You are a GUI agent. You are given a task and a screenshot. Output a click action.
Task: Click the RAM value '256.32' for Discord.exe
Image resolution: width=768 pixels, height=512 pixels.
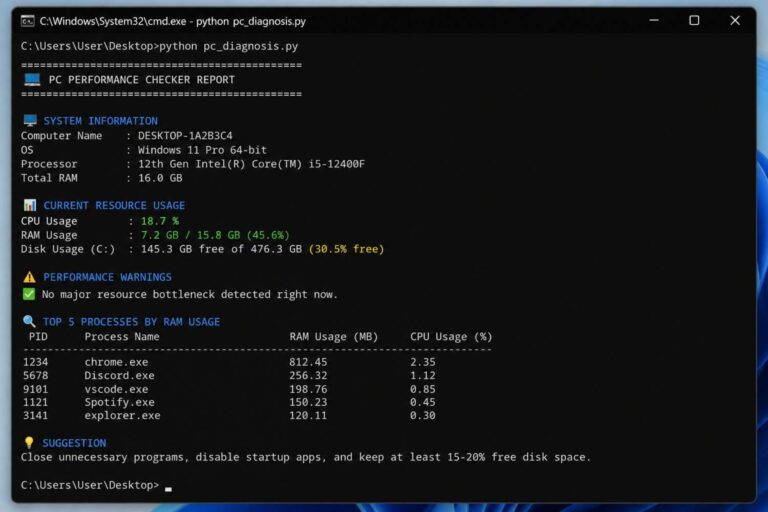click(308, 376)
